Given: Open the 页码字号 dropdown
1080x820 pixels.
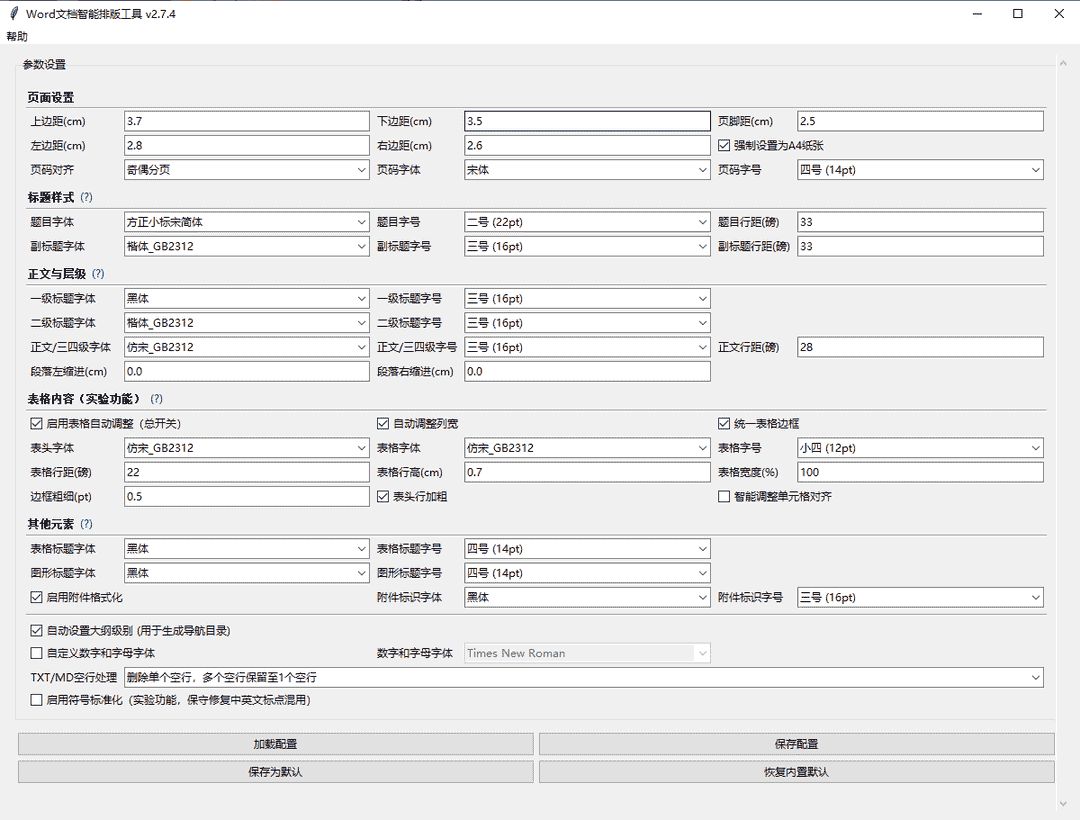Looking at the screenshot, I should 920,169.
